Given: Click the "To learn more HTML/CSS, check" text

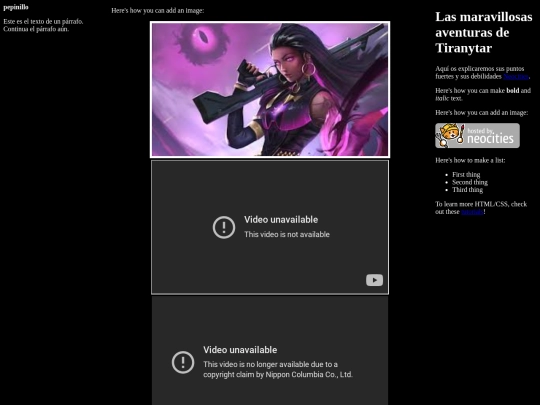Looking at the screenshot, I should tap(481, 204).
